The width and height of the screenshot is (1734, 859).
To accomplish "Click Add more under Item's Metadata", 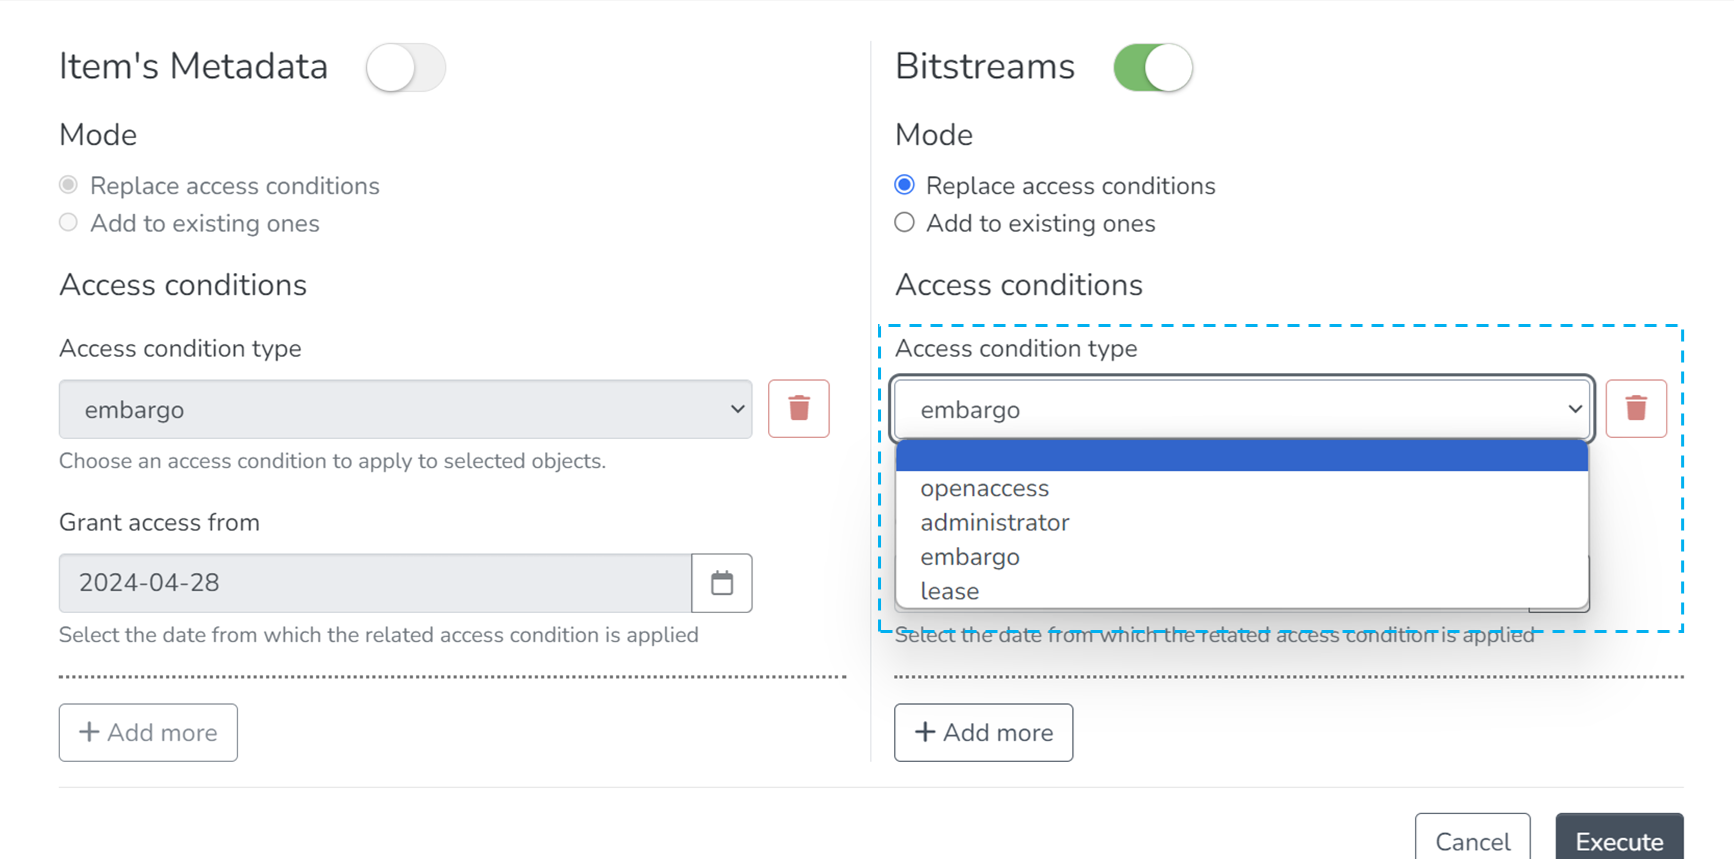I will coord(148,732).
